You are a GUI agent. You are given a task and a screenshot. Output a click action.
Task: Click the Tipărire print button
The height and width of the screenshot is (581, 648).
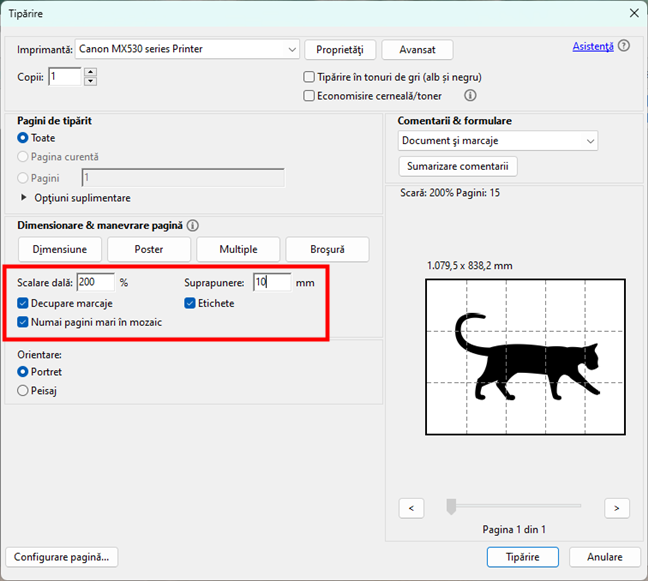(x=523, y=557)
